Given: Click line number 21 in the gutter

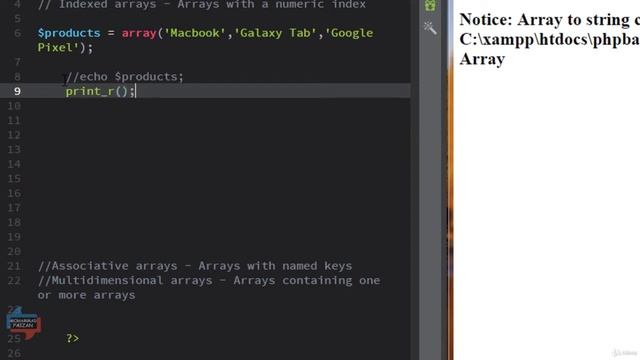Looking at the screenshot, I should (x=14, y=266).
